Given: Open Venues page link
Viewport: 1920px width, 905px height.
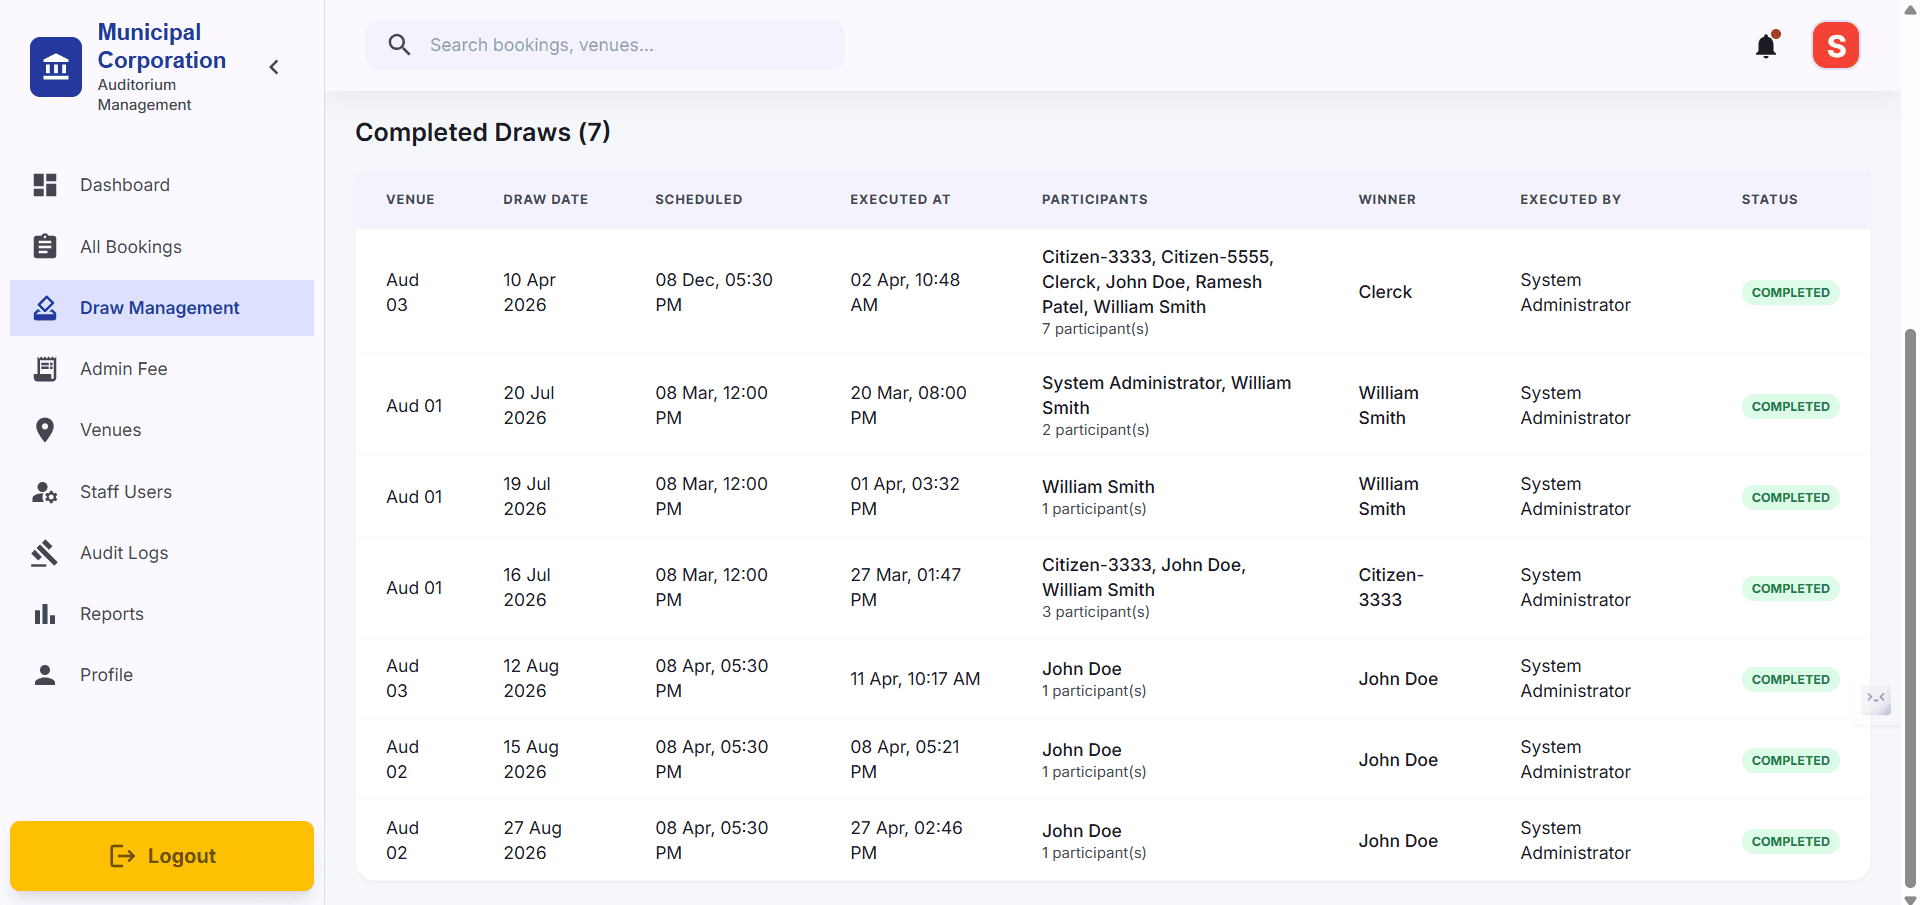Looking at the screenshot, I should pyautogui.click(x=162, y=430).
